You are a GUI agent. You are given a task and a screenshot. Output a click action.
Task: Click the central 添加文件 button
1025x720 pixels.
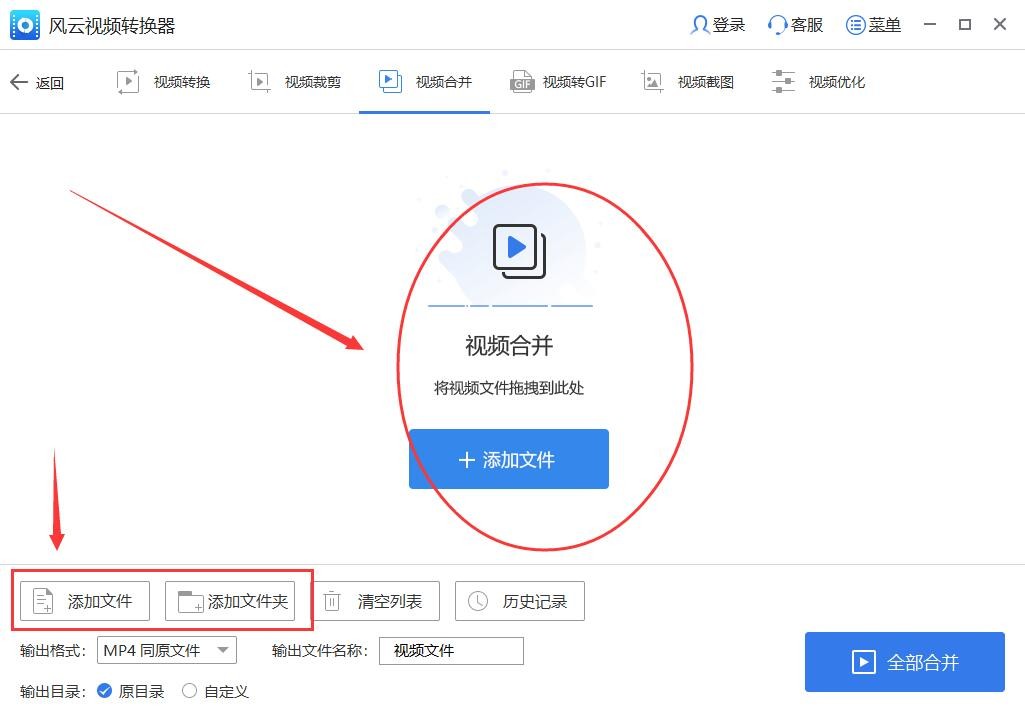click(x=508, y=459)
